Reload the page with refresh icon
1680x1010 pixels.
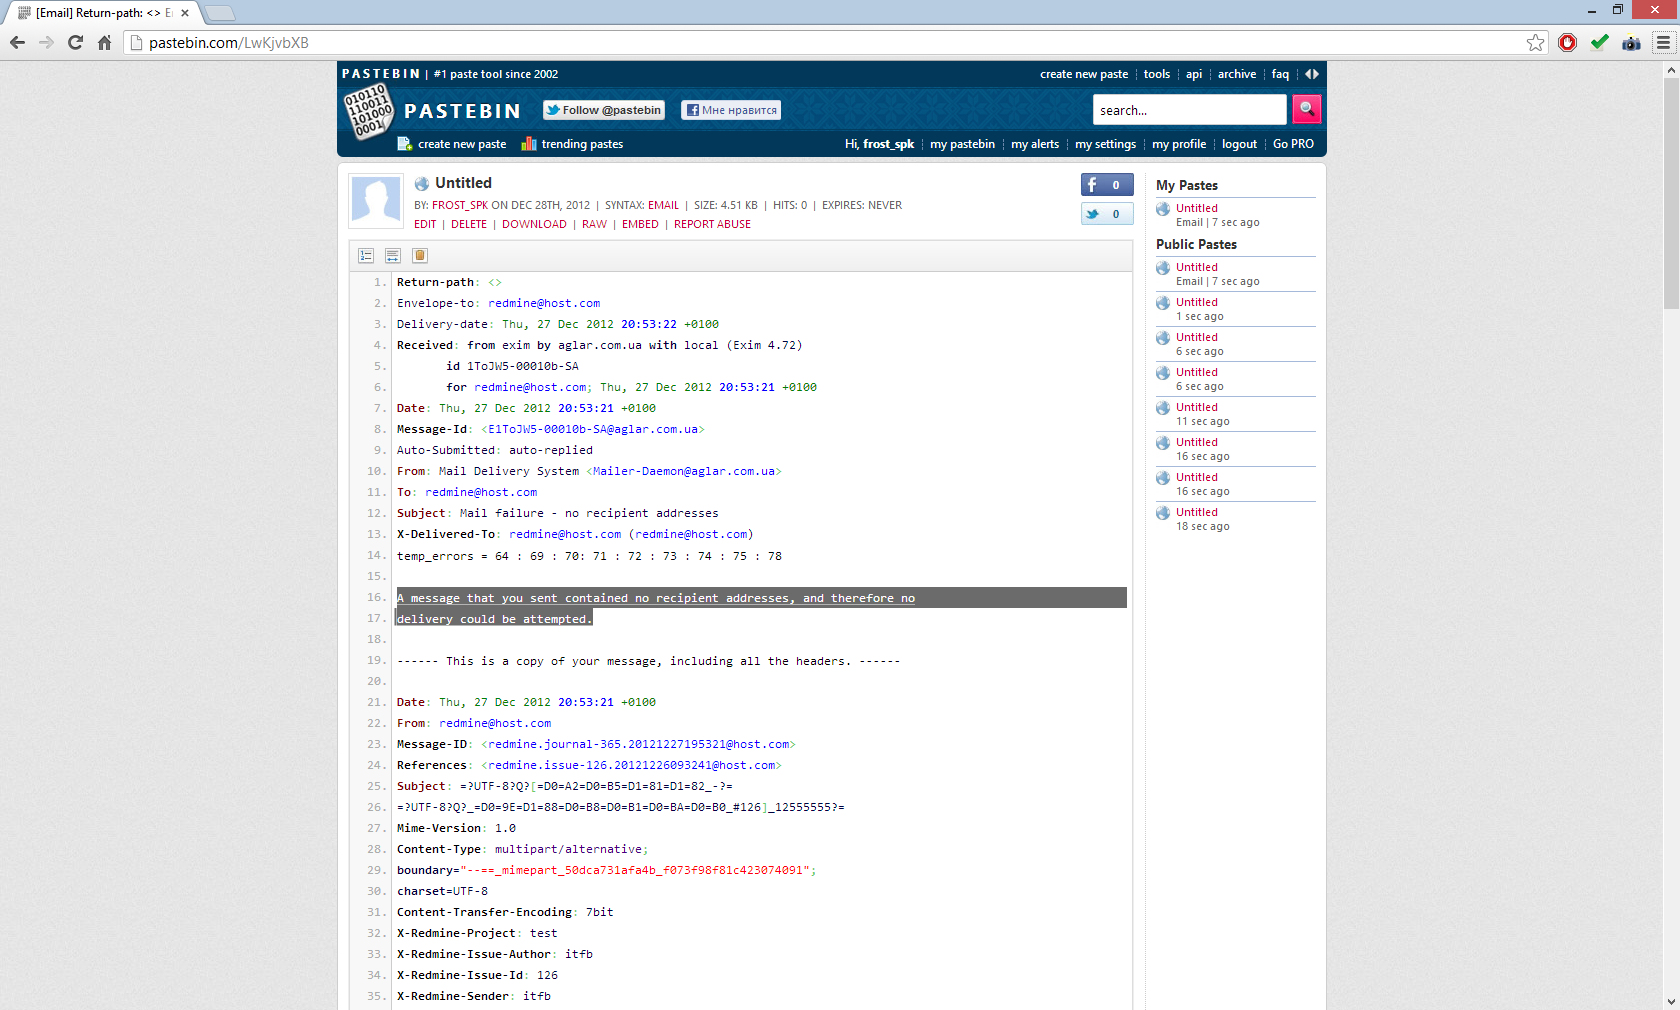[75, 42]
